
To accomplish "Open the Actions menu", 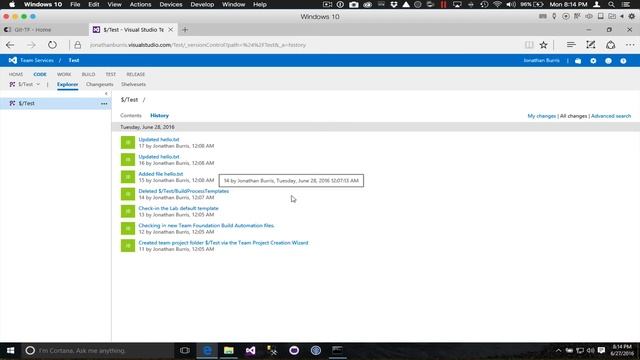I will pyautogui.click(x=140, y=4).
